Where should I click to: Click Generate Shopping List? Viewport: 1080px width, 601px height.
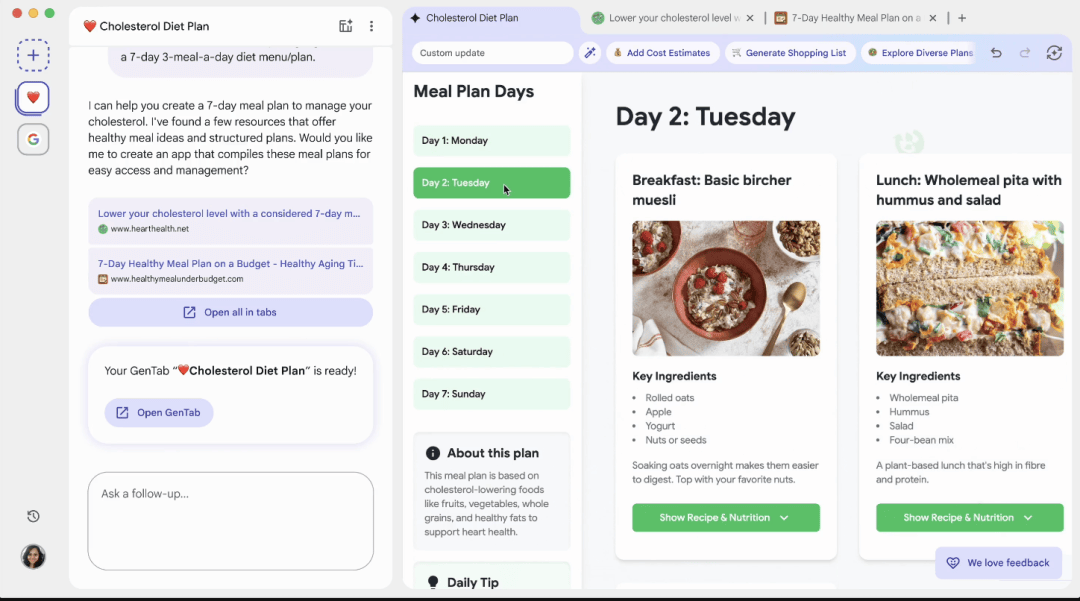click(787, 53)
